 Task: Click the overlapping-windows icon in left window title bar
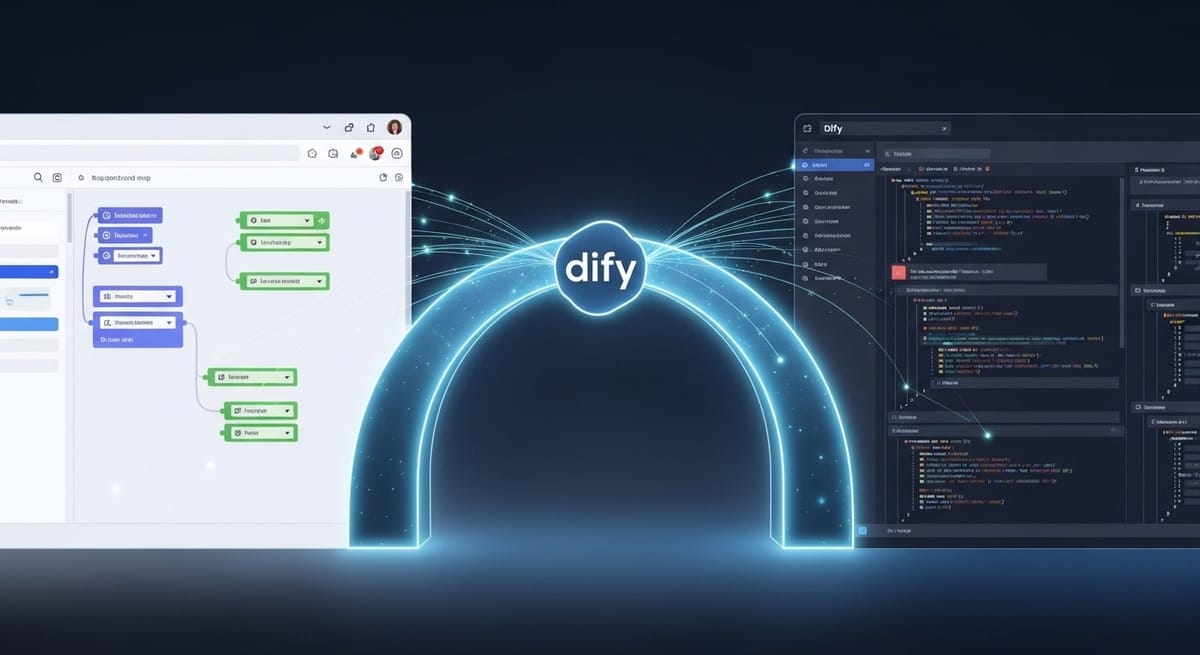(349, 128)
